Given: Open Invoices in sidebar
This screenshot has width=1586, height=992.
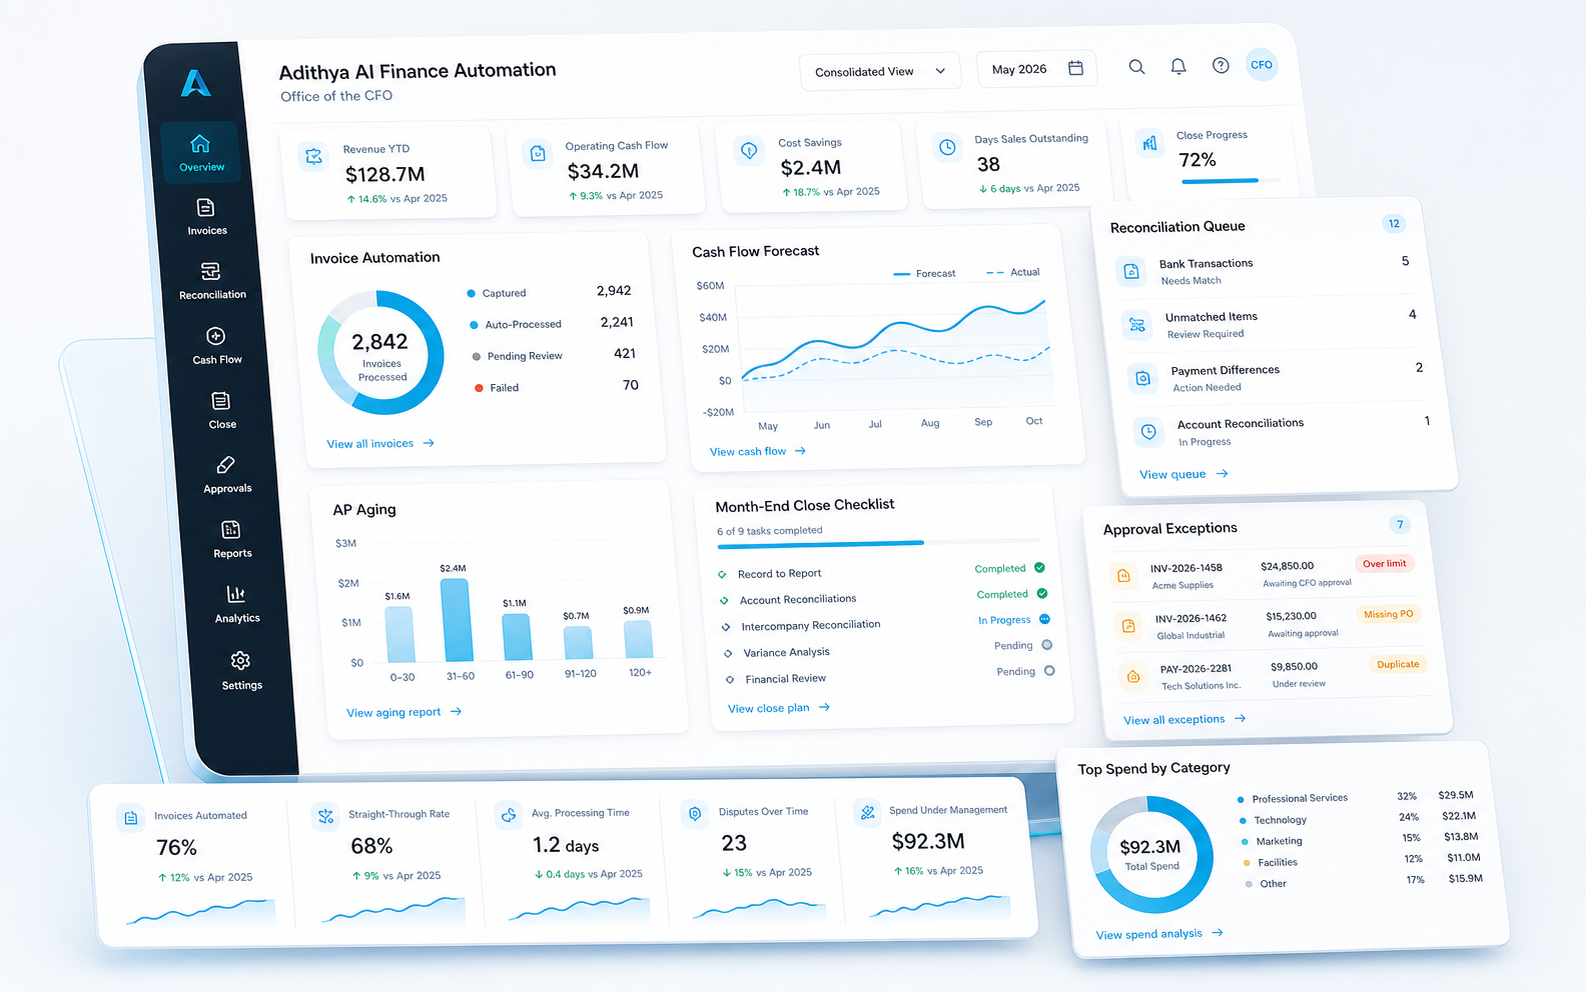Looking at the screenshot, I should (206, 216).
